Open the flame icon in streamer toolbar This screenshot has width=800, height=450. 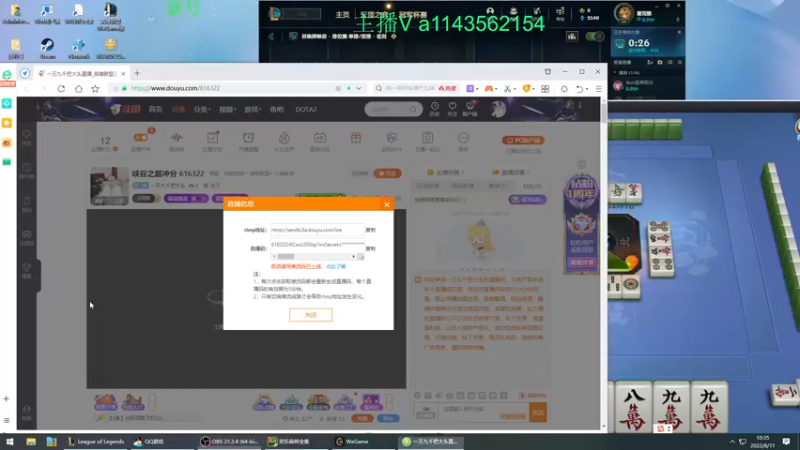click(284, 138)
